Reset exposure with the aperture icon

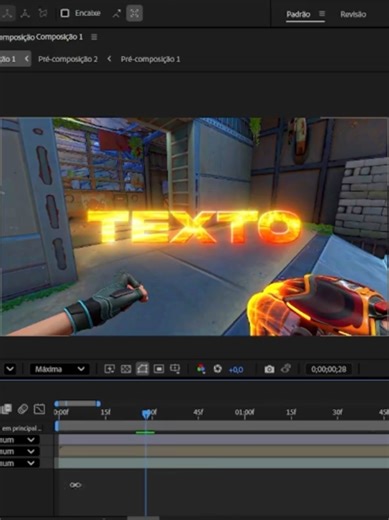coord(217,369)
